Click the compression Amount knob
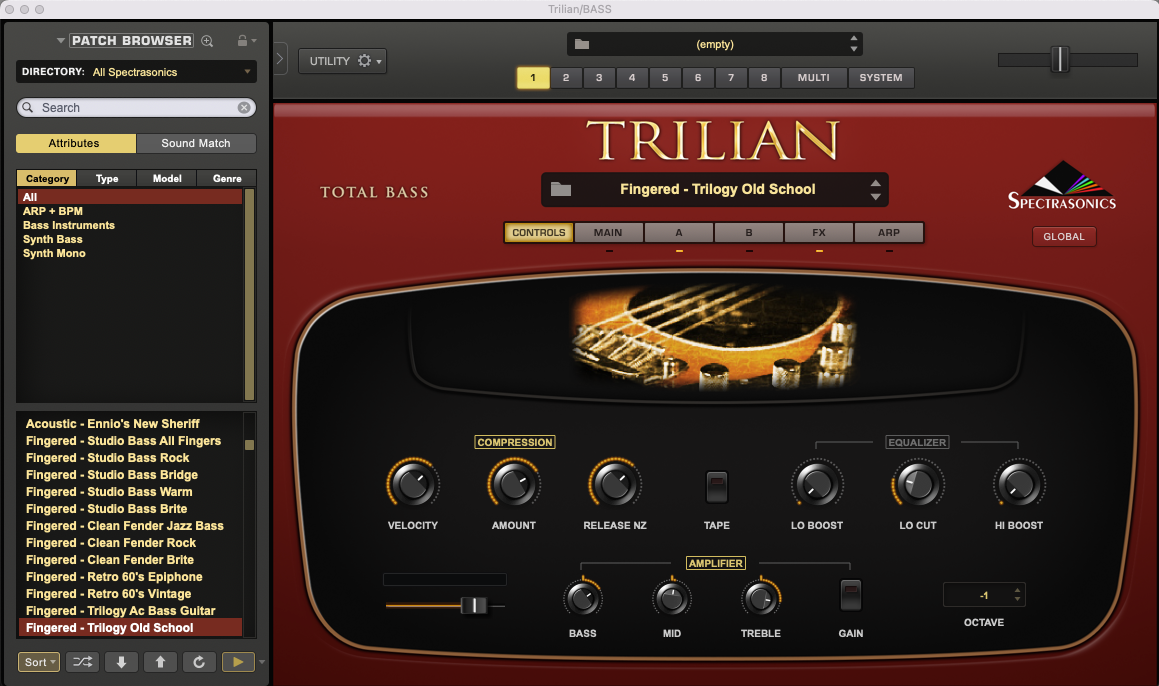Viewport: 1159px width, 686px height. click(x=514, y=484)
